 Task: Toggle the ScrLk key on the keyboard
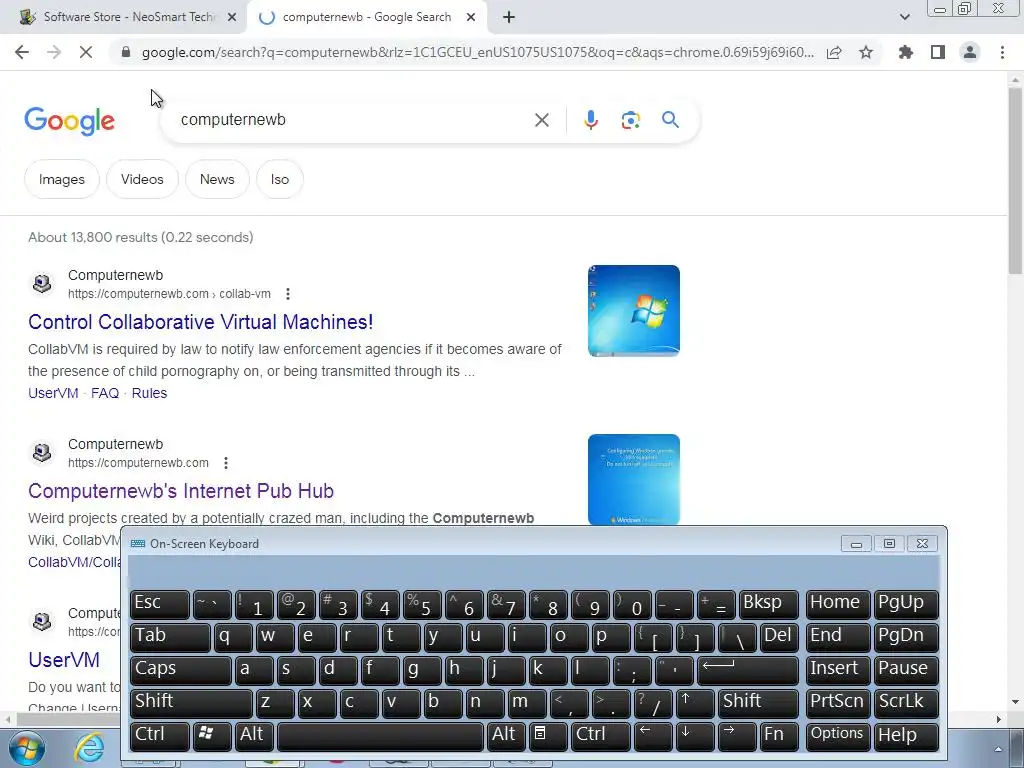click(906, 703)
